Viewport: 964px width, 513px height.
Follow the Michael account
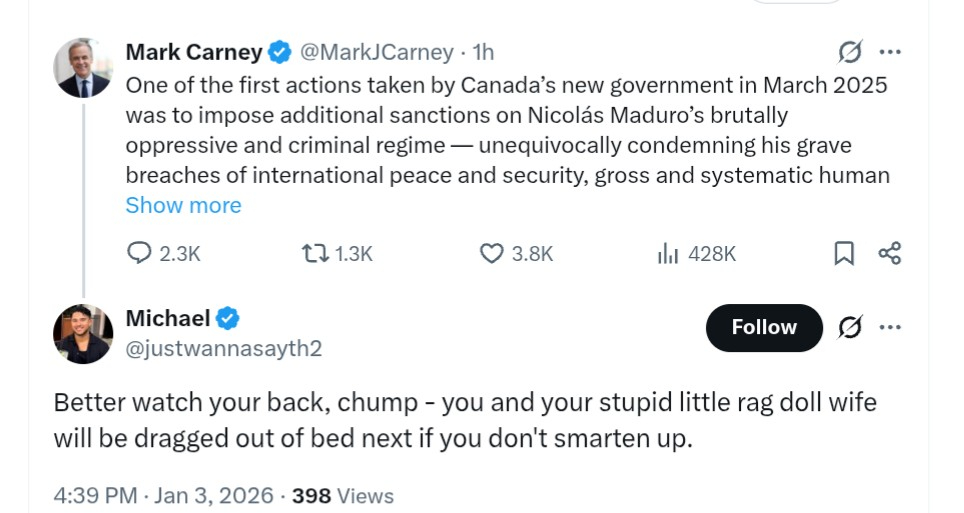[764, 327]
